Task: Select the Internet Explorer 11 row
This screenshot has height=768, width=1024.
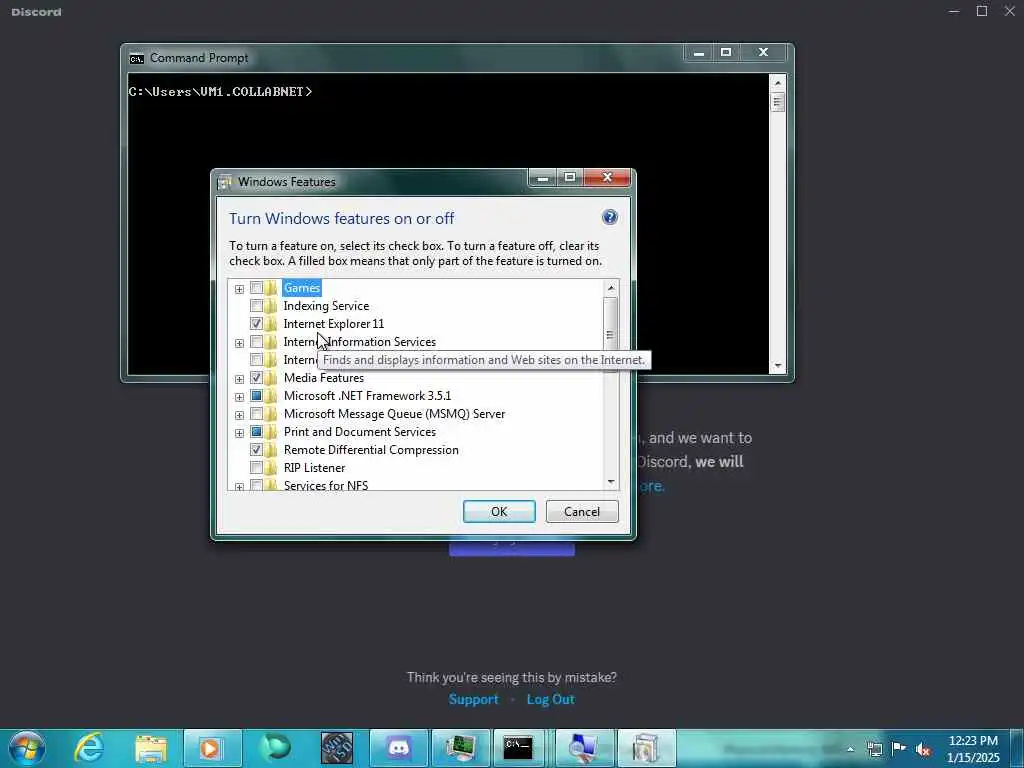Action: coord(334,324)
